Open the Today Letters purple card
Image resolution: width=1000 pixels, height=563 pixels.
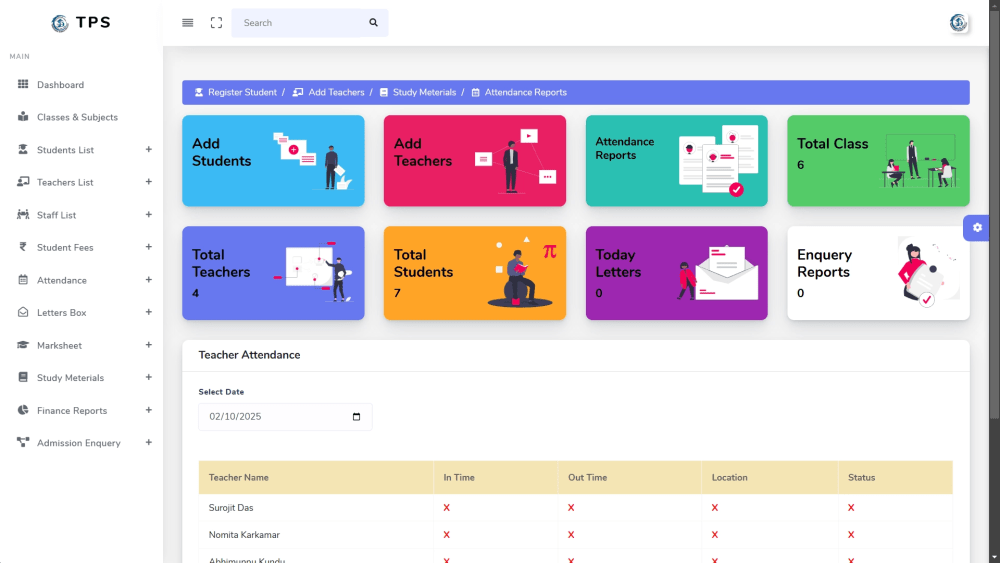coord(677,273)
